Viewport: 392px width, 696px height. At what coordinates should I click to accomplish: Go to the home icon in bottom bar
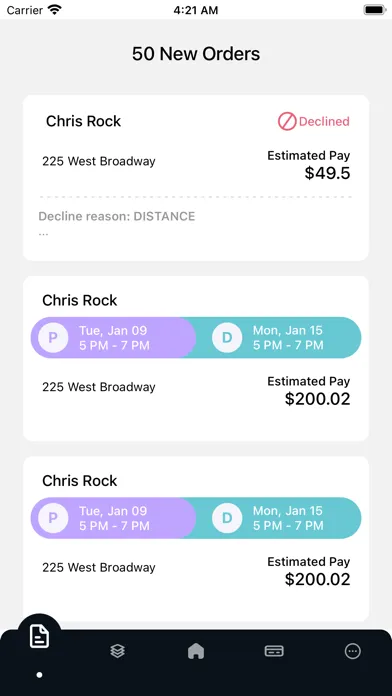[196, 651]
